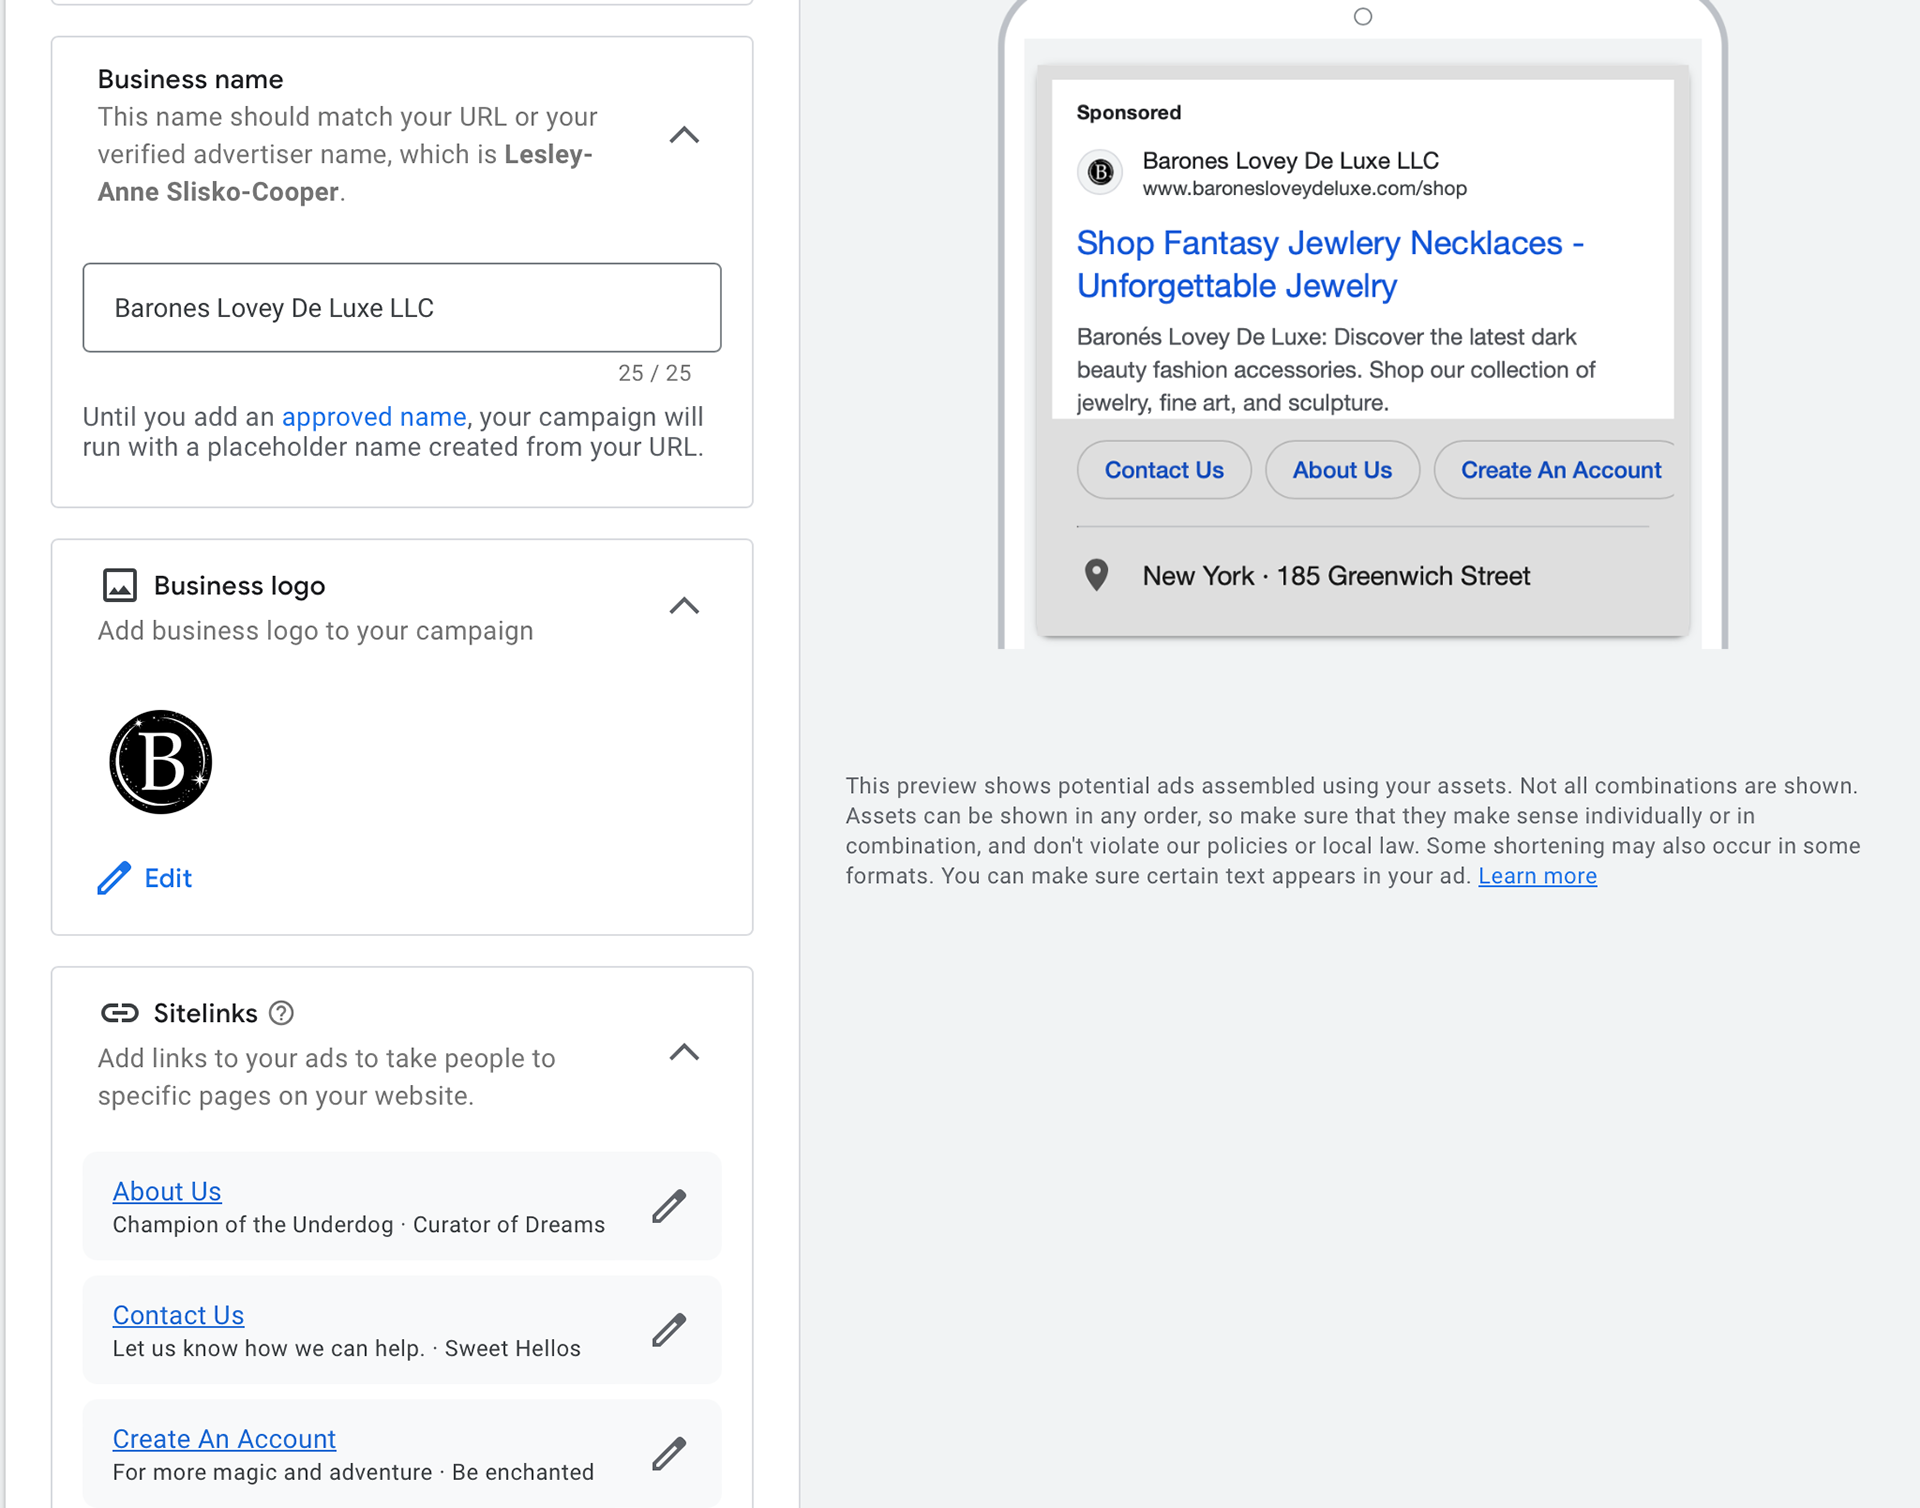Open the approved name link
The width and height of the screenshot is (1920, 1508).
coord(373,417)
